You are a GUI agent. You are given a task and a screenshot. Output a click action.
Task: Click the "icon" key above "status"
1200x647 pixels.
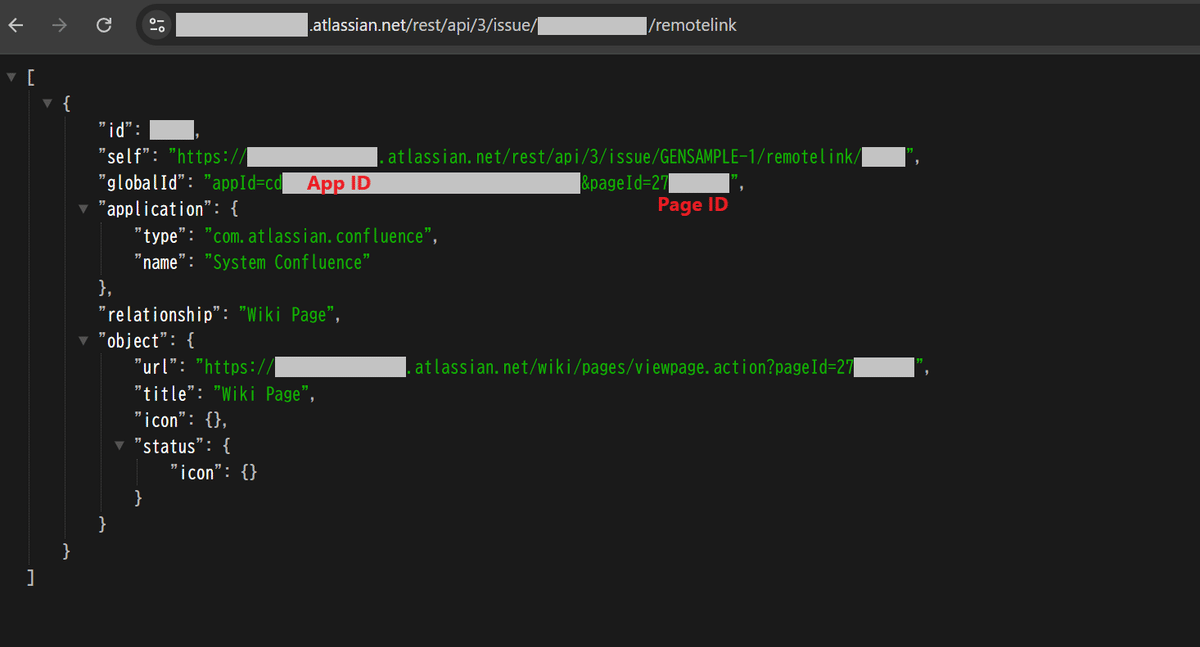(163, 420)
